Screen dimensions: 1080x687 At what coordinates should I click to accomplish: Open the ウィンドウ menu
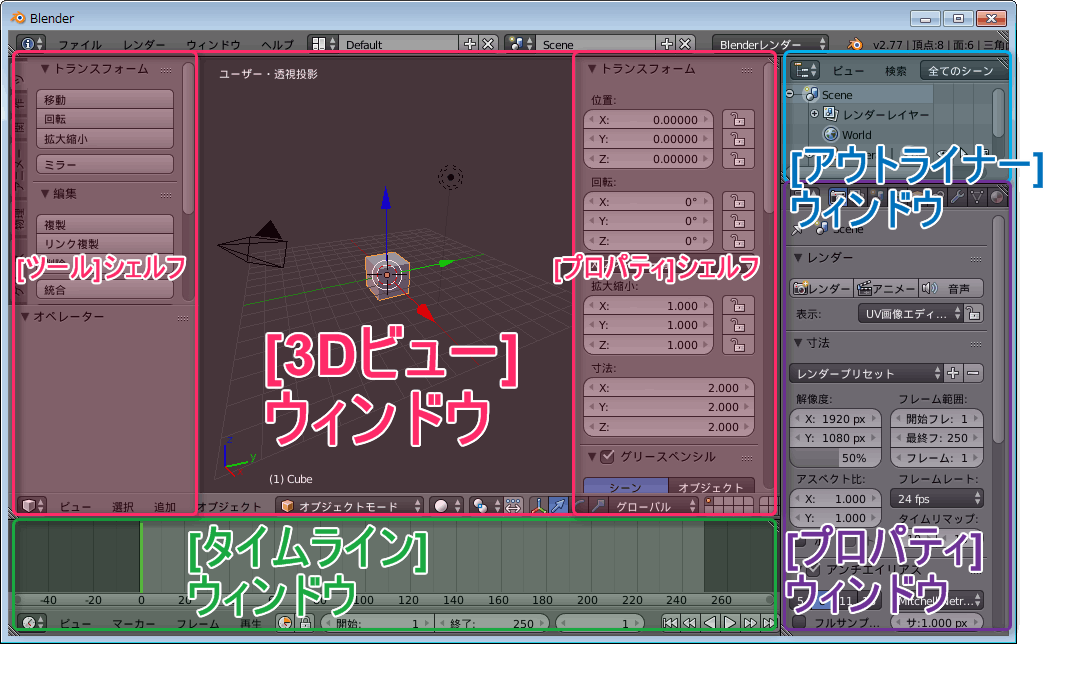(214, 45)
